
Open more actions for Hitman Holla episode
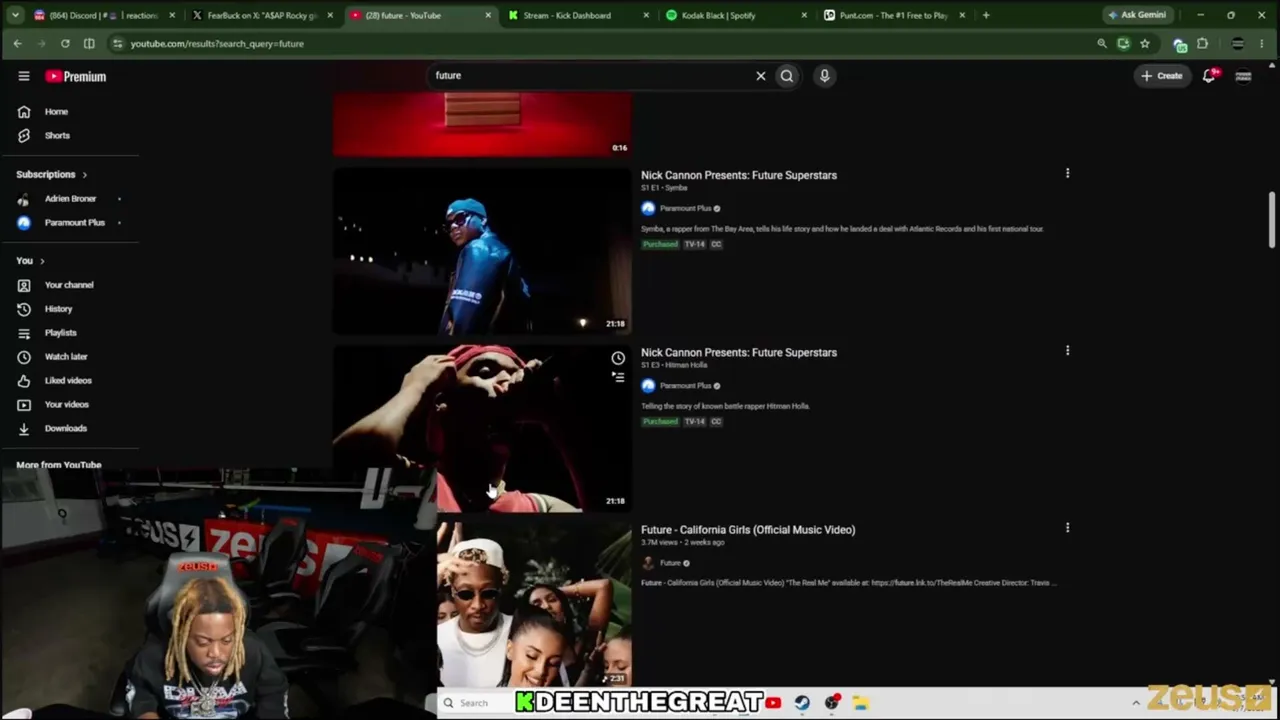[1067, 351]
